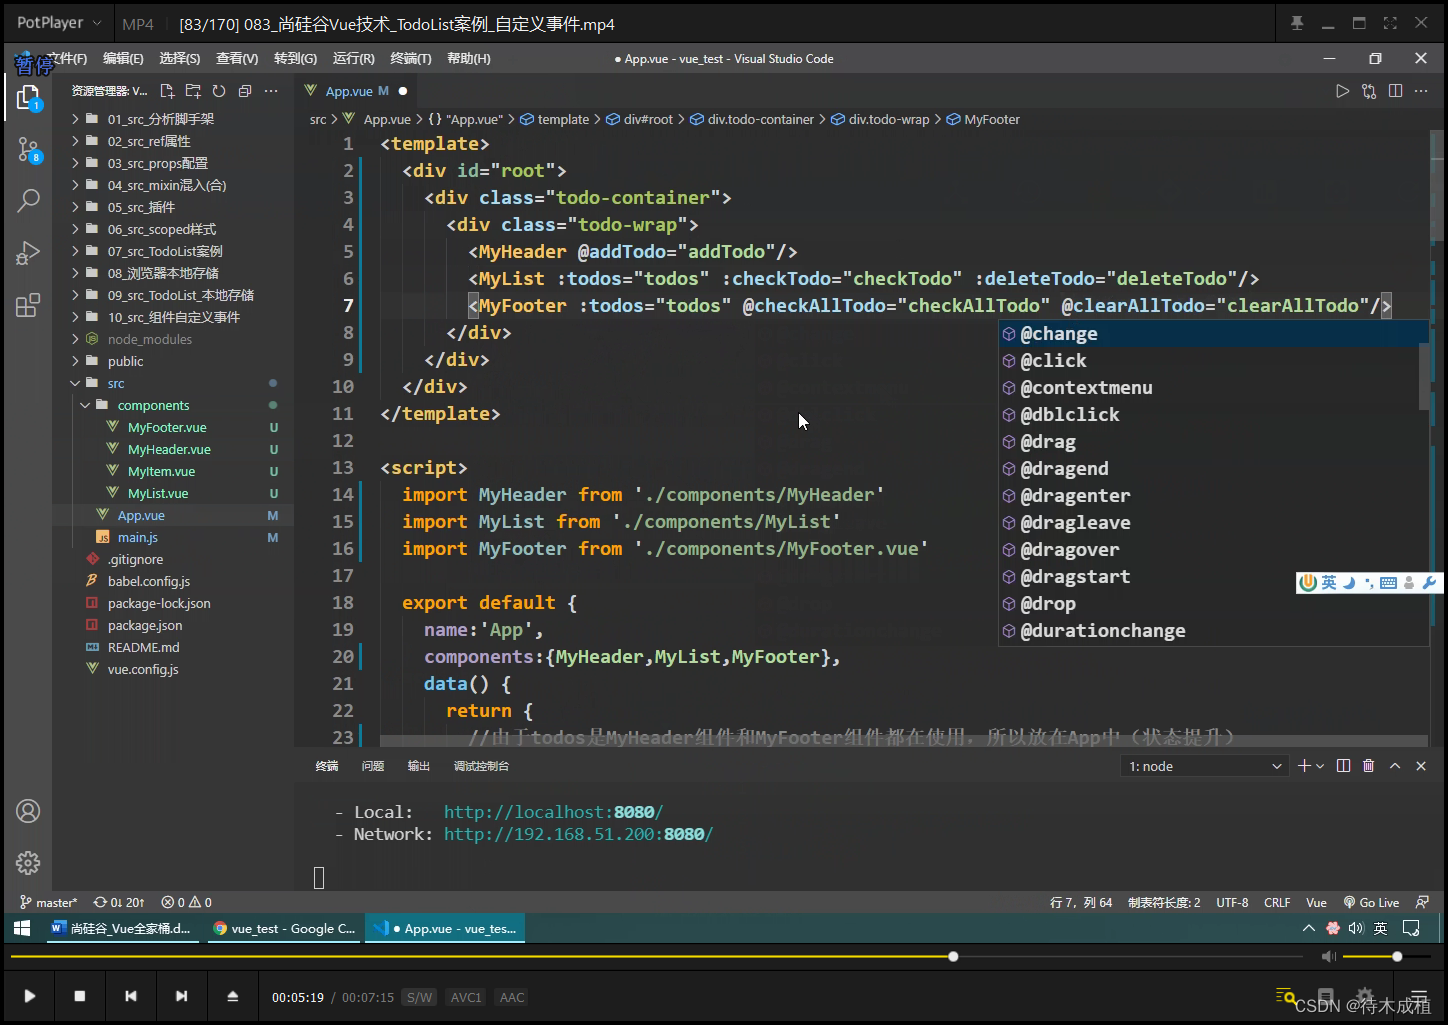Image resolution: width=1448 pixels, height=1025 pixels.
Task: Open the 选择(S) menu
Action: [x=180, y=59]
